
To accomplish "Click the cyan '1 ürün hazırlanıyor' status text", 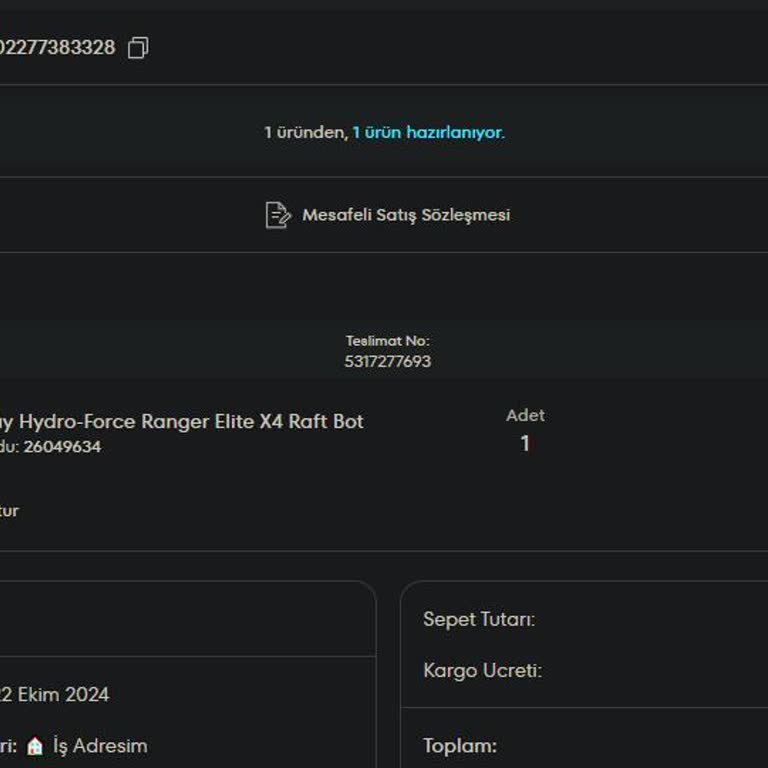I will 428,132.
